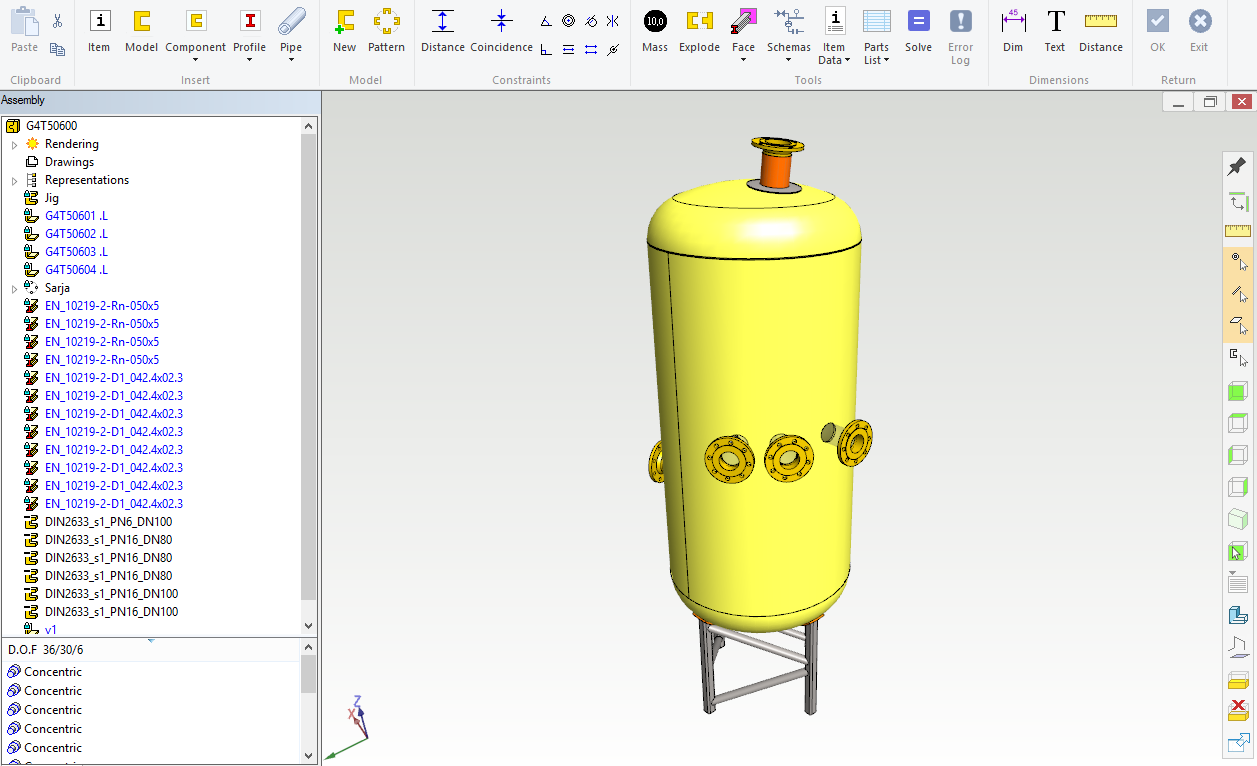
Task: Click the Mass calculation tool
Action: 655,30
